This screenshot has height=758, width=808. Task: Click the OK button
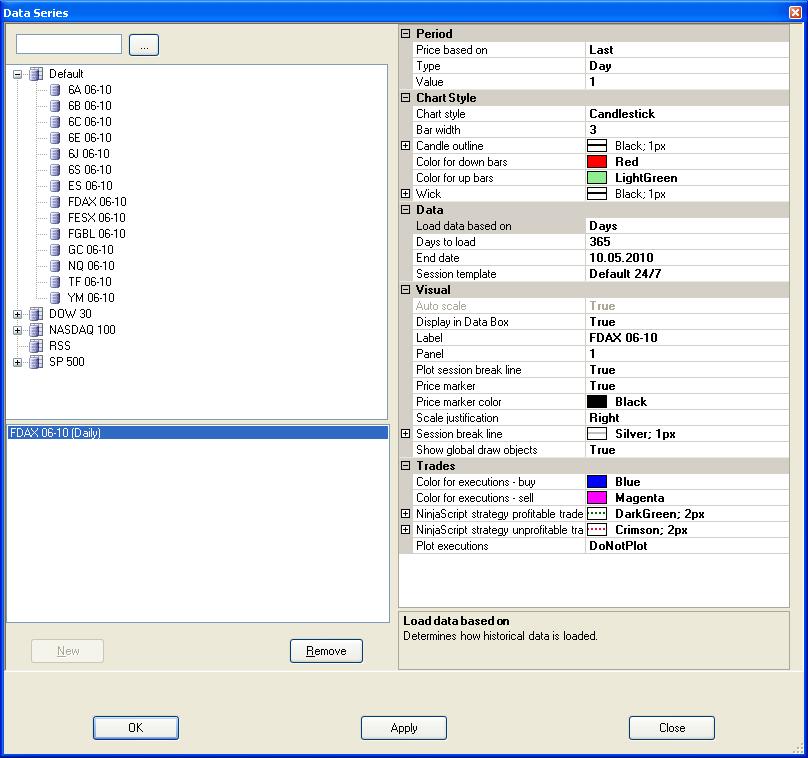click(x=136, y=728)
